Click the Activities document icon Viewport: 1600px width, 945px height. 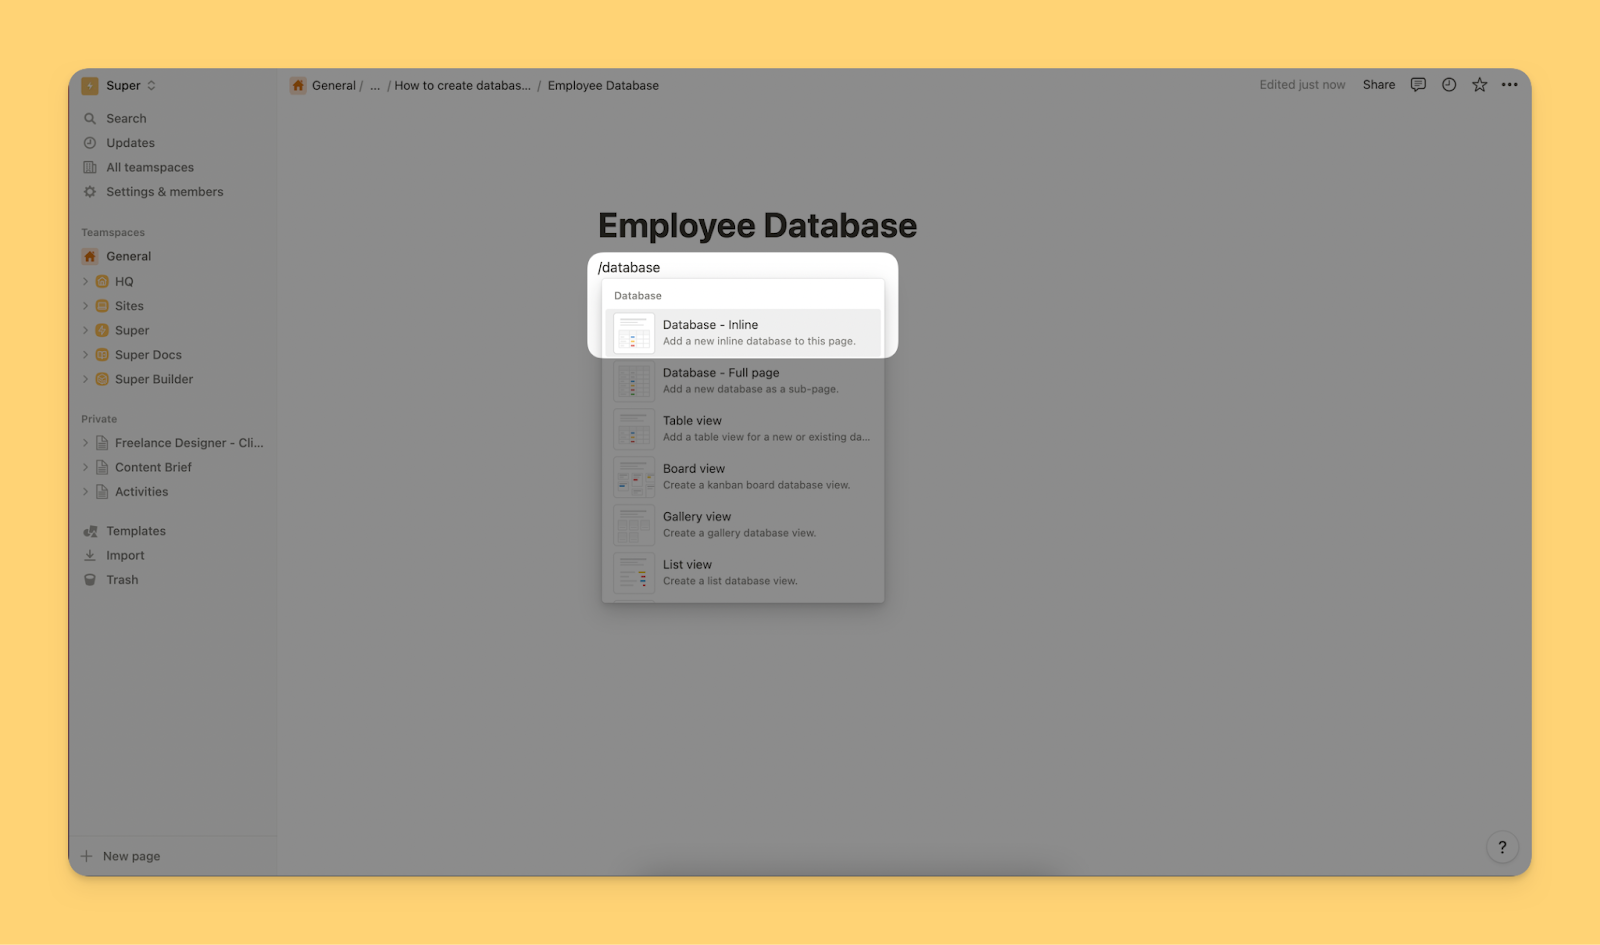(x=102, y=492)
